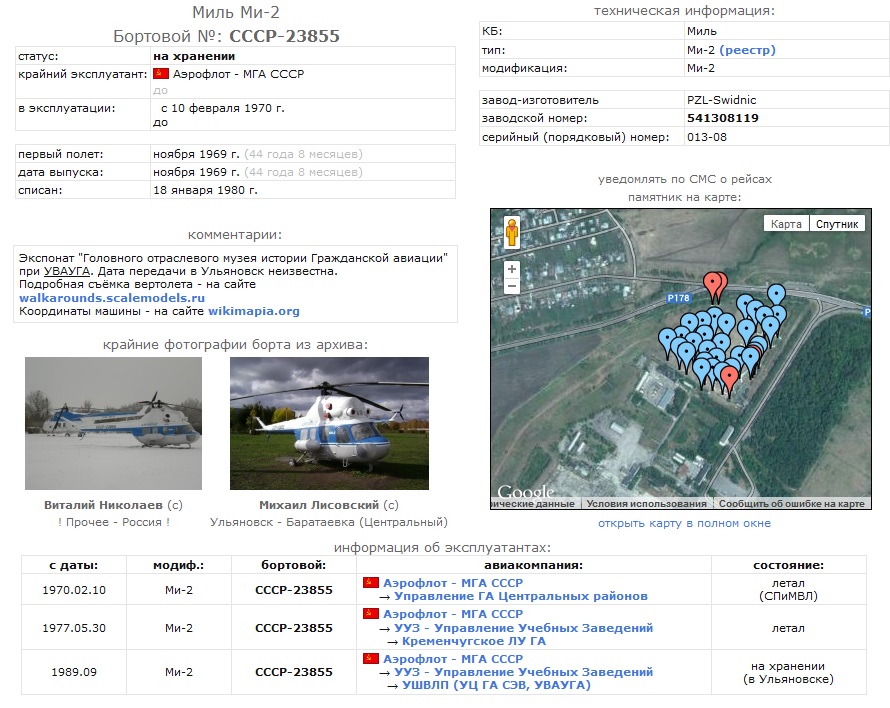Zoom out on the map
The image size is (890, 708).
coord(512,286)
